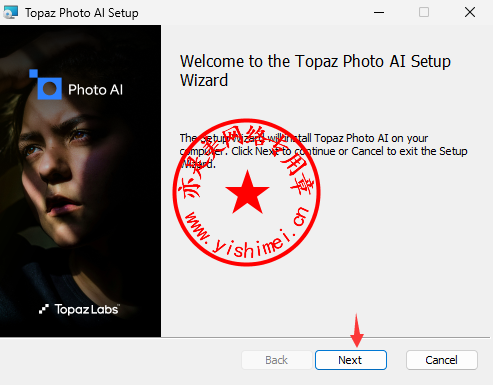Click the red star in the stamp
Screen dimensions: 493x385
pyautogui.click(x=247, y=192)
